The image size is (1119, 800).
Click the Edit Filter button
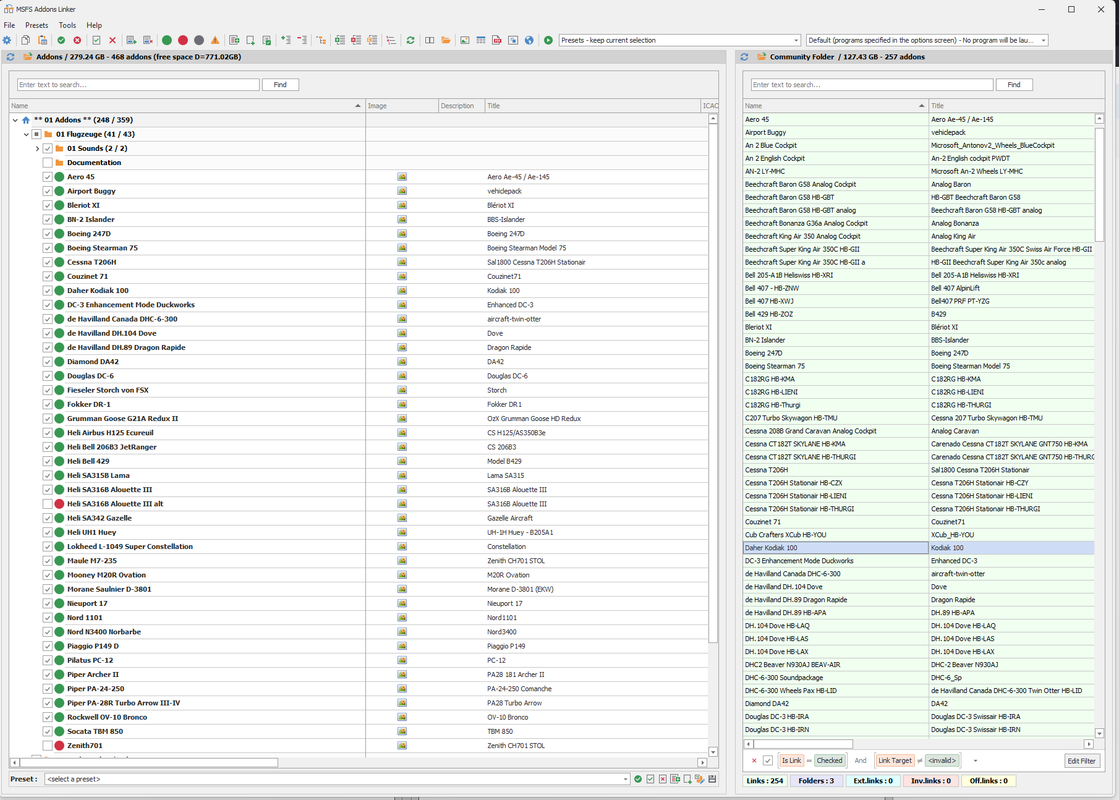1081,761
